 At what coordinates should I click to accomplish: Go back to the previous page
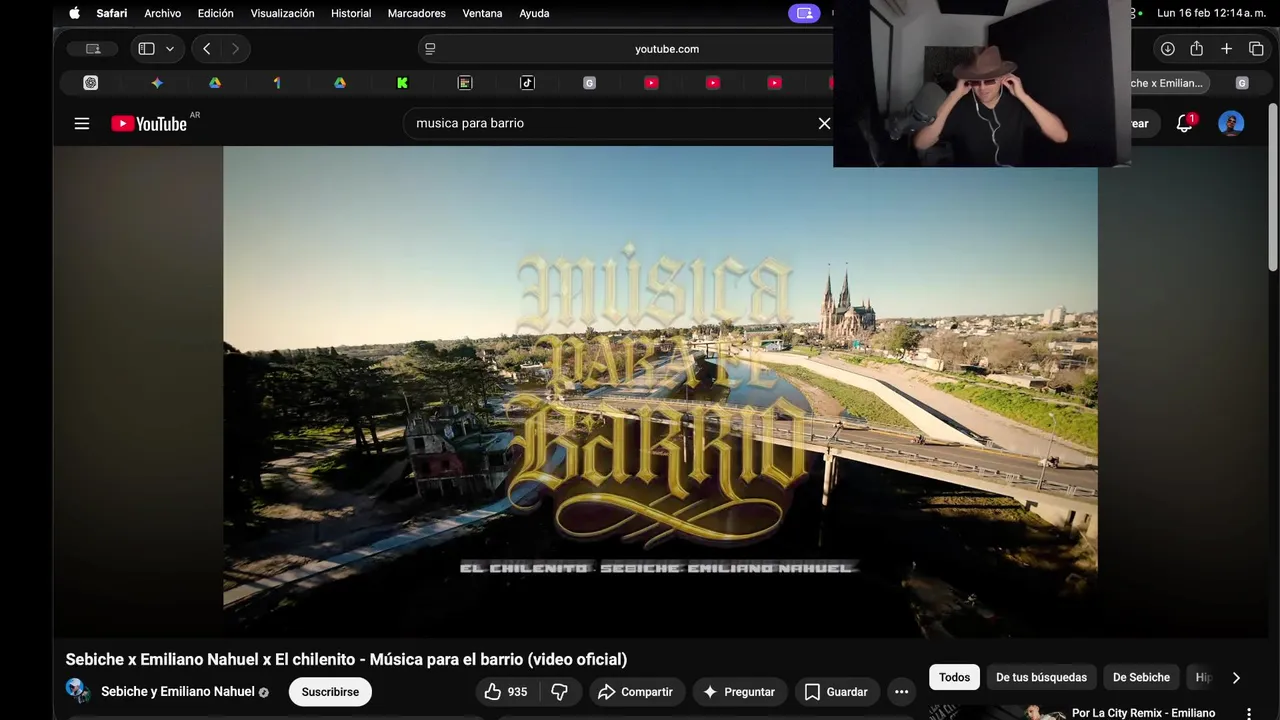[206, 48]
